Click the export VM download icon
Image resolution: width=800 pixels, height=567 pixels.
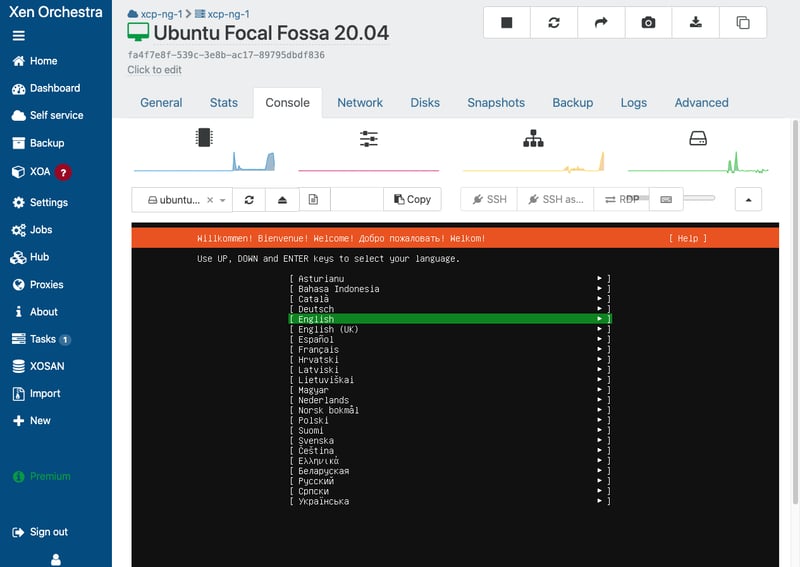pyautogui.click(x=695, y=22)
